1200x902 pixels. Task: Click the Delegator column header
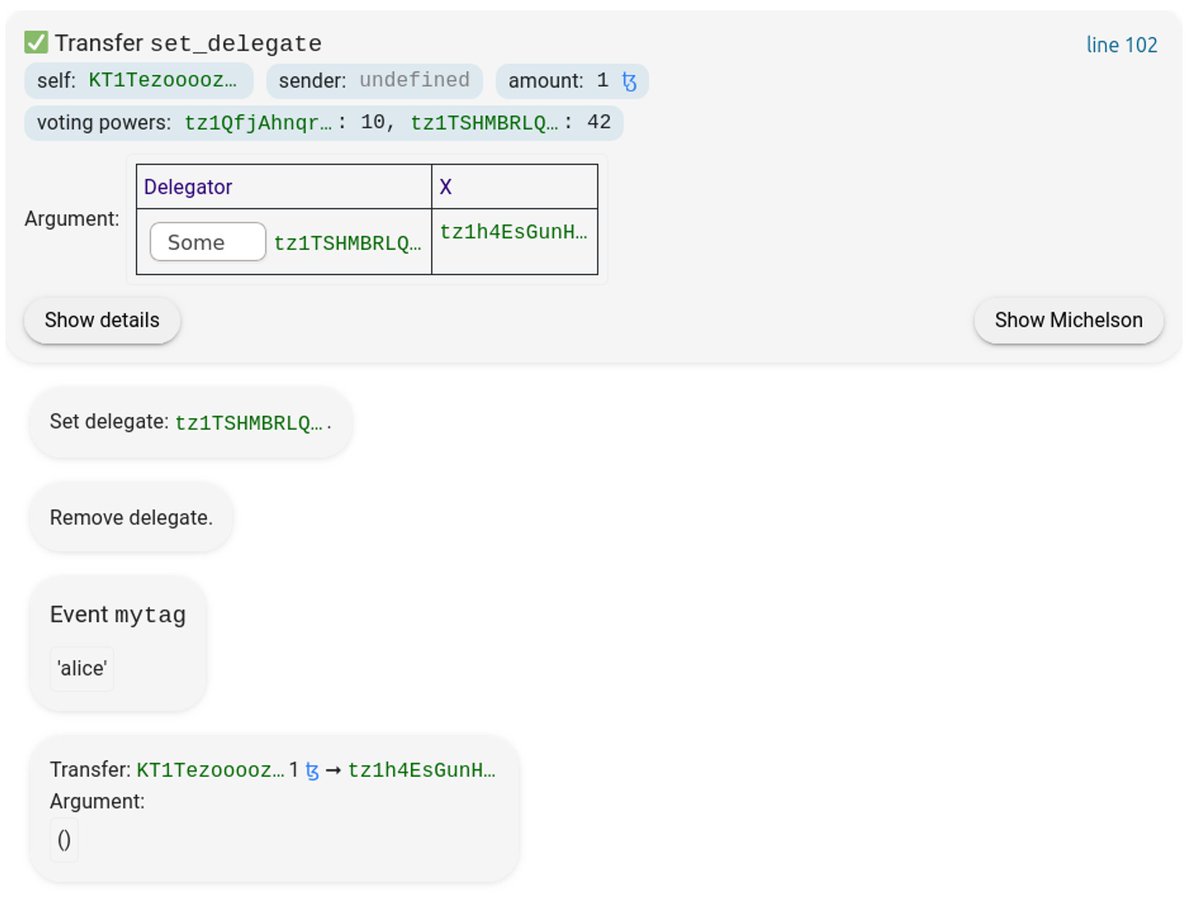pyautogui.click(x=284, y=187)
